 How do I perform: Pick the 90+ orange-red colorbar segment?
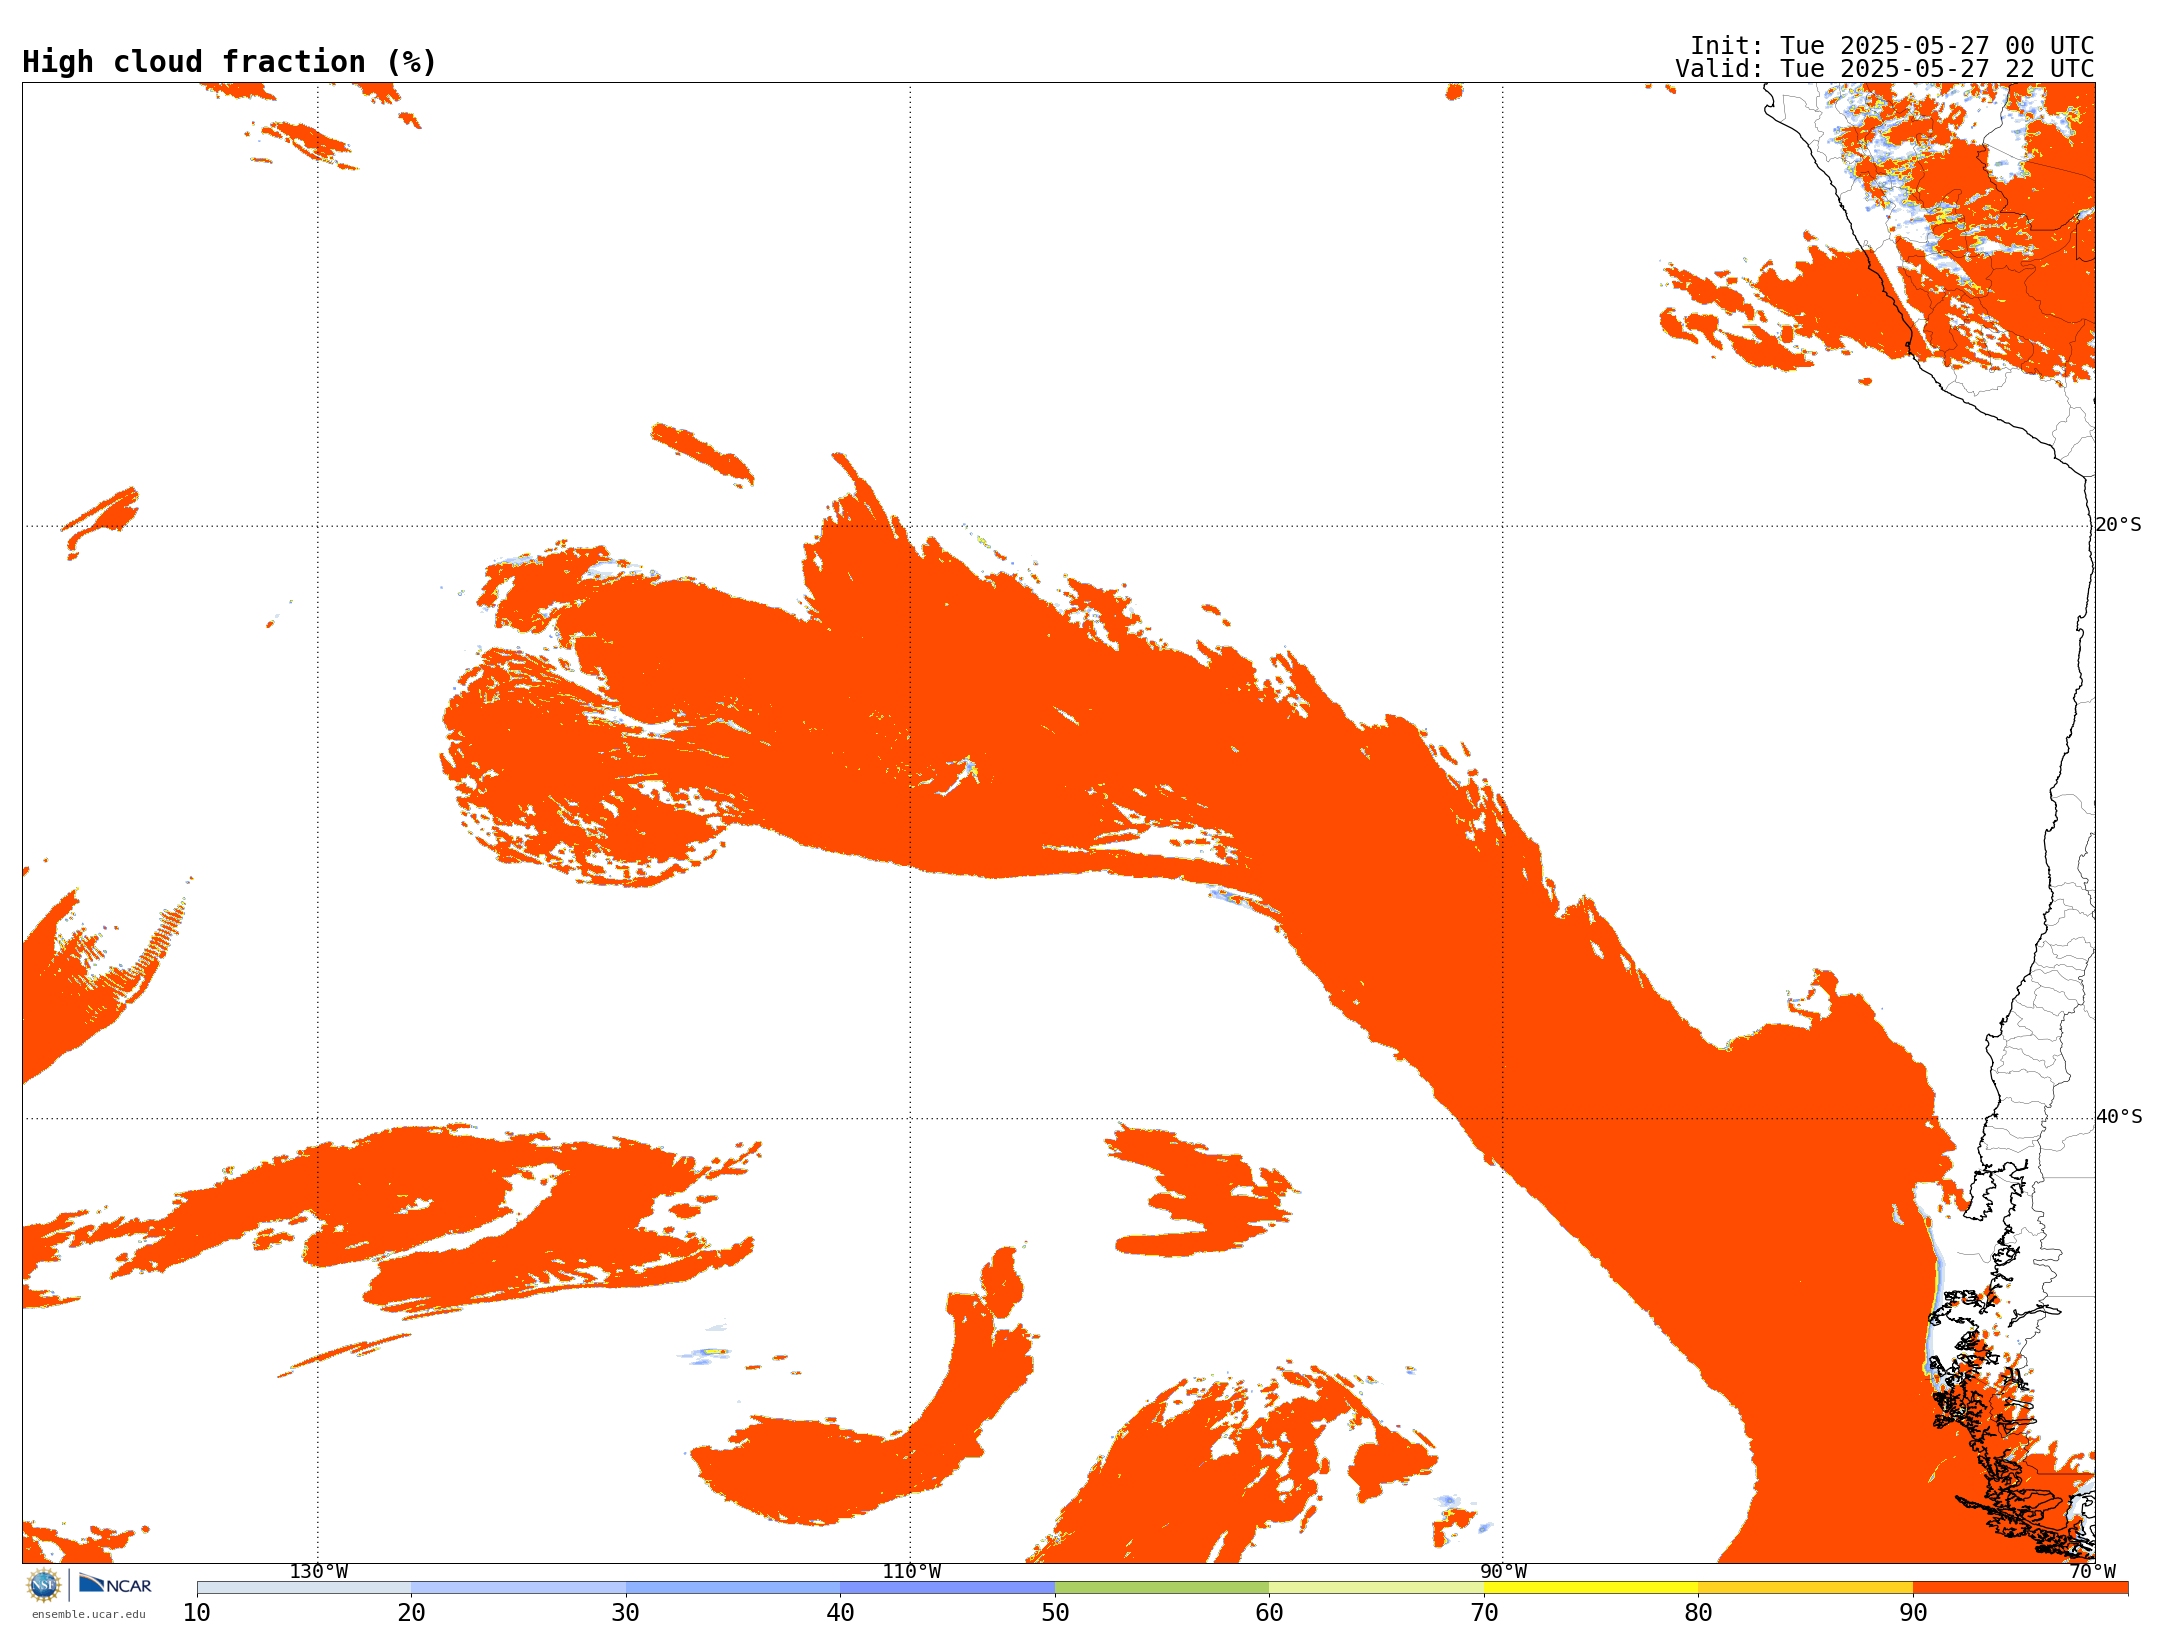tap(2020, 1588)
